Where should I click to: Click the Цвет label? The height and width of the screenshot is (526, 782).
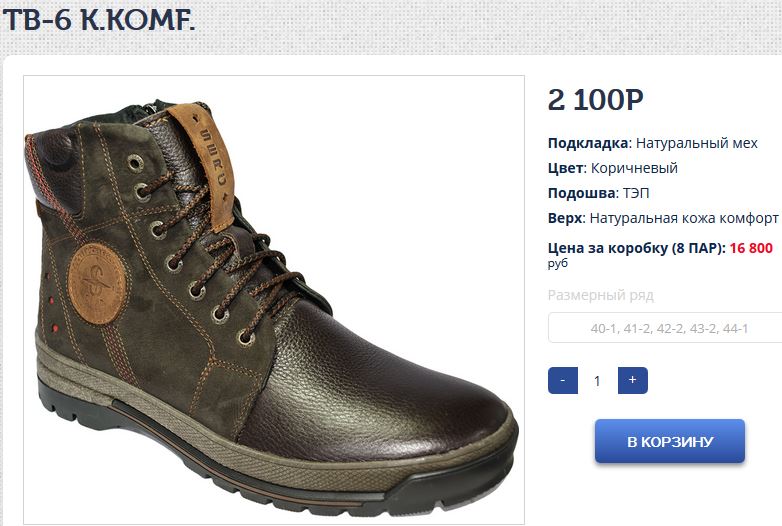563,168
